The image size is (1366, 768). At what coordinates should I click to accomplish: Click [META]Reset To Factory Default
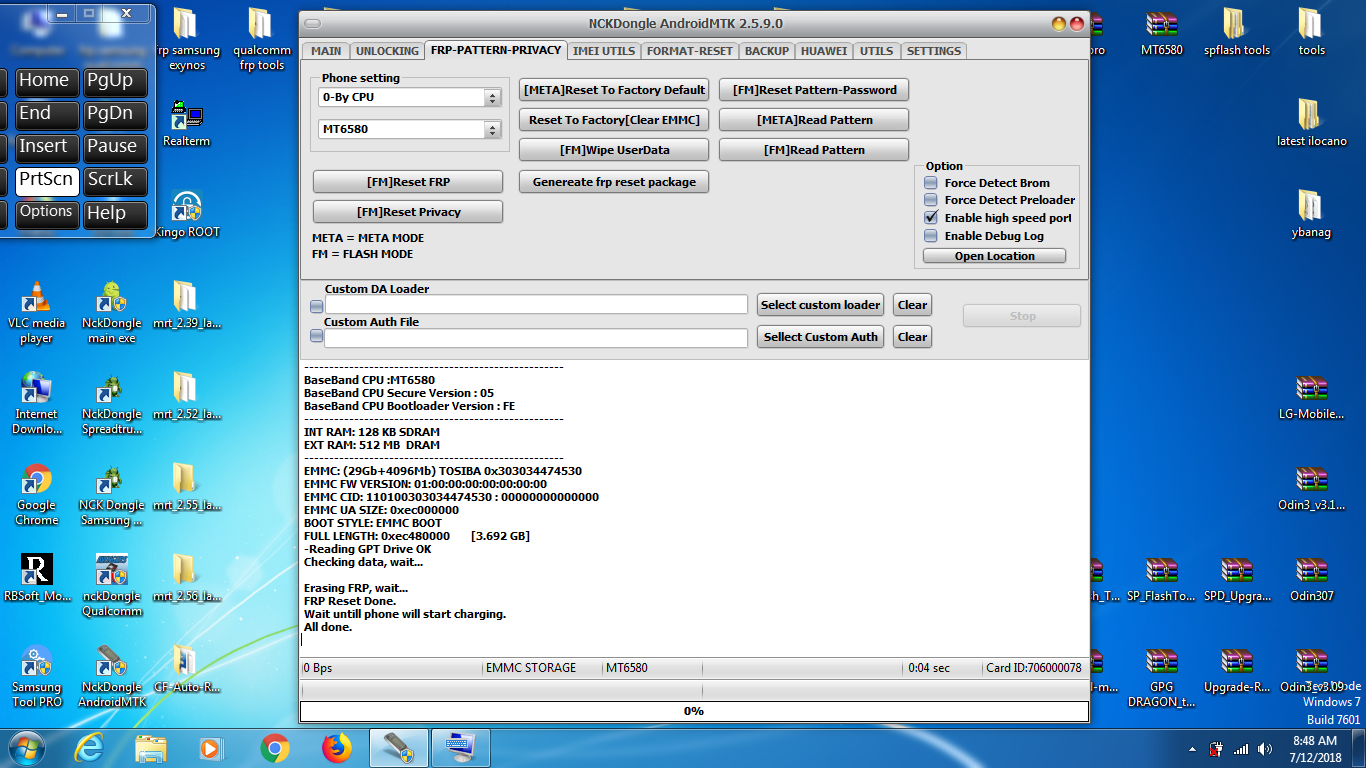[x=614, y=90]
